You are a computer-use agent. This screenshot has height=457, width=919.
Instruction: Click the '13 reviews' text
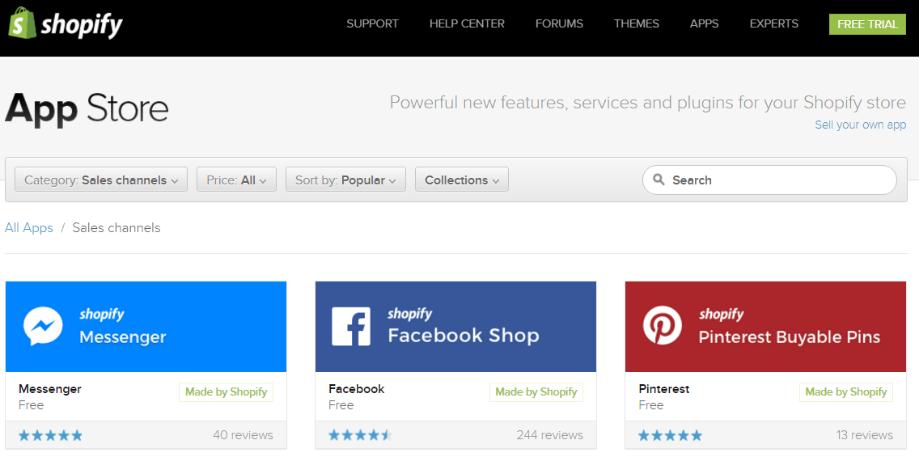(864, 435)
